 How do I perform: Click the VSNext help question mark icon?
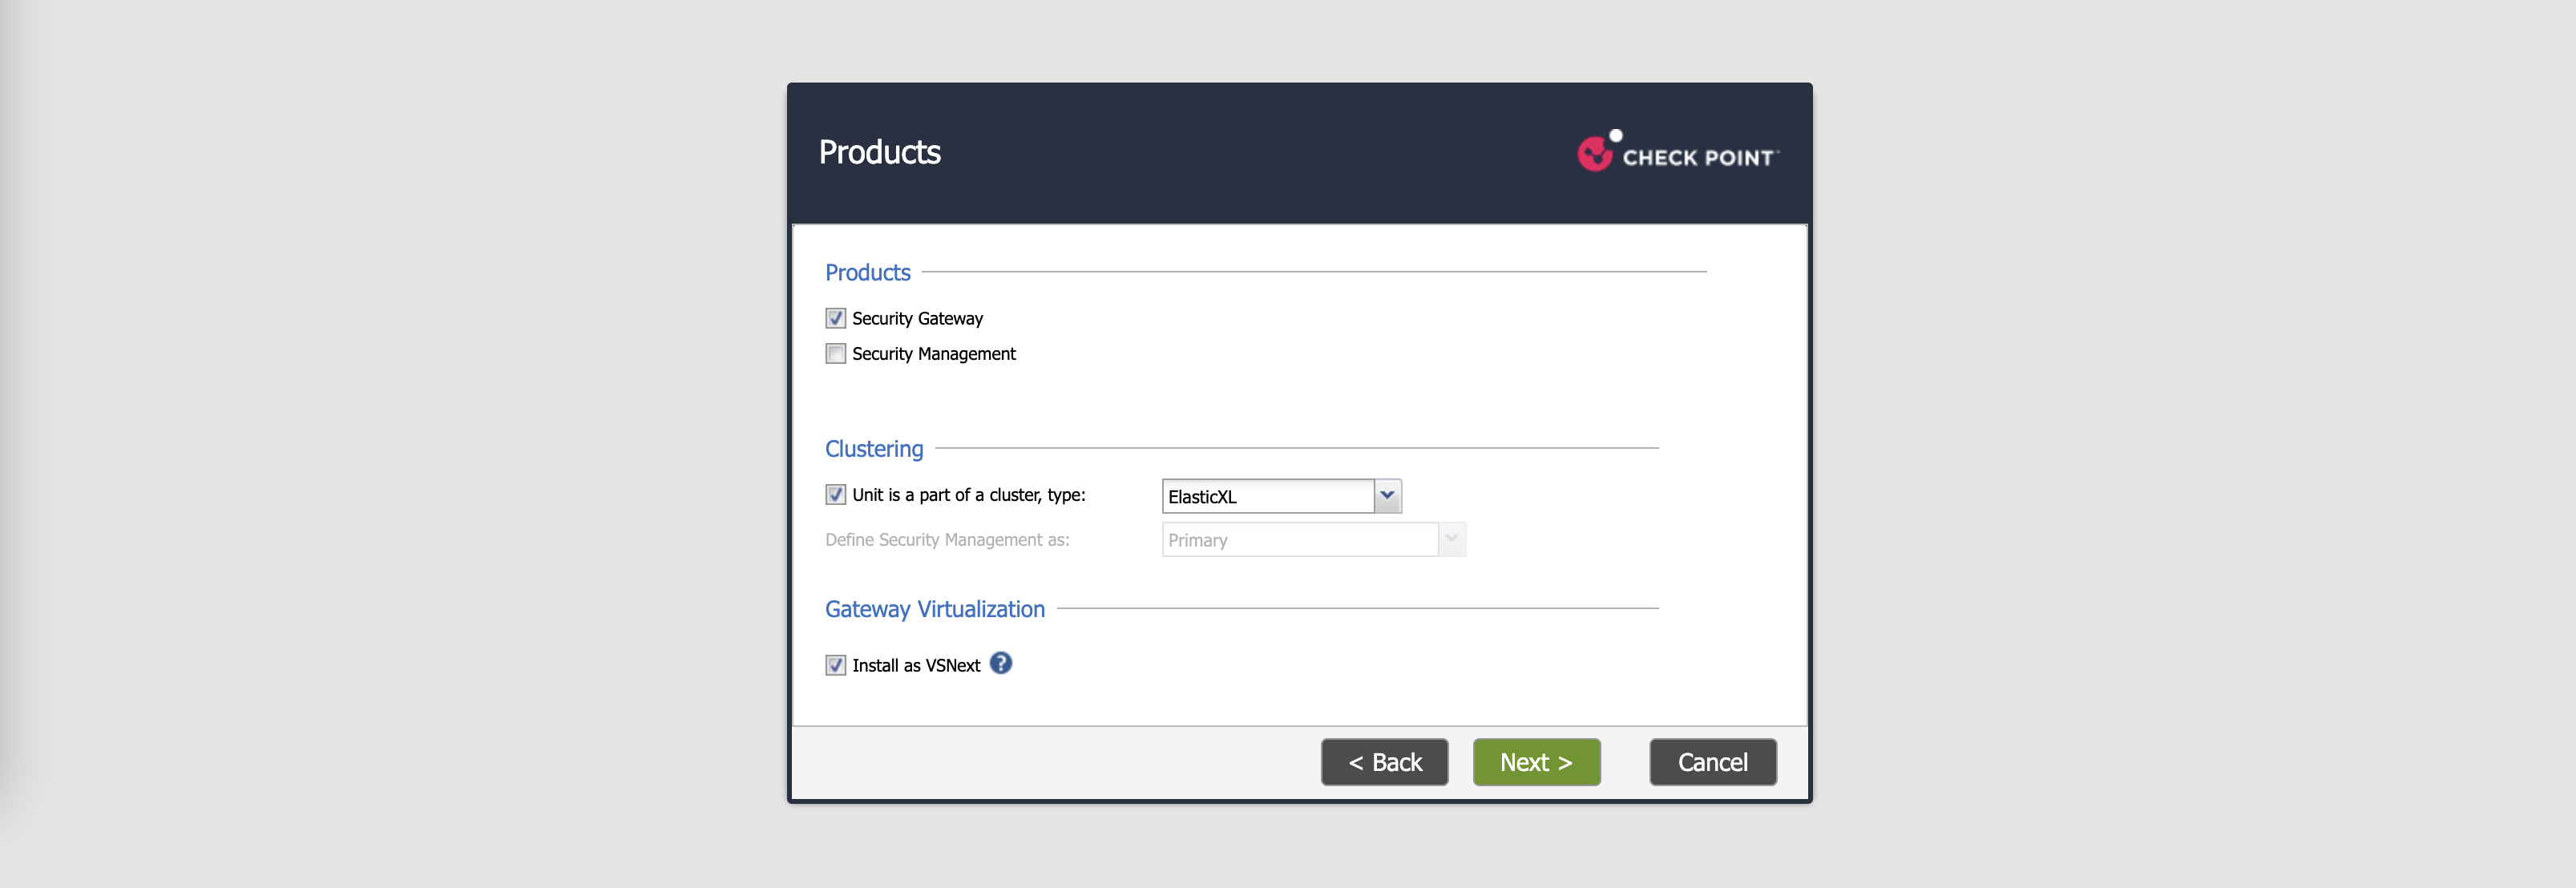pyautogui.click(x=1000, y=664)
